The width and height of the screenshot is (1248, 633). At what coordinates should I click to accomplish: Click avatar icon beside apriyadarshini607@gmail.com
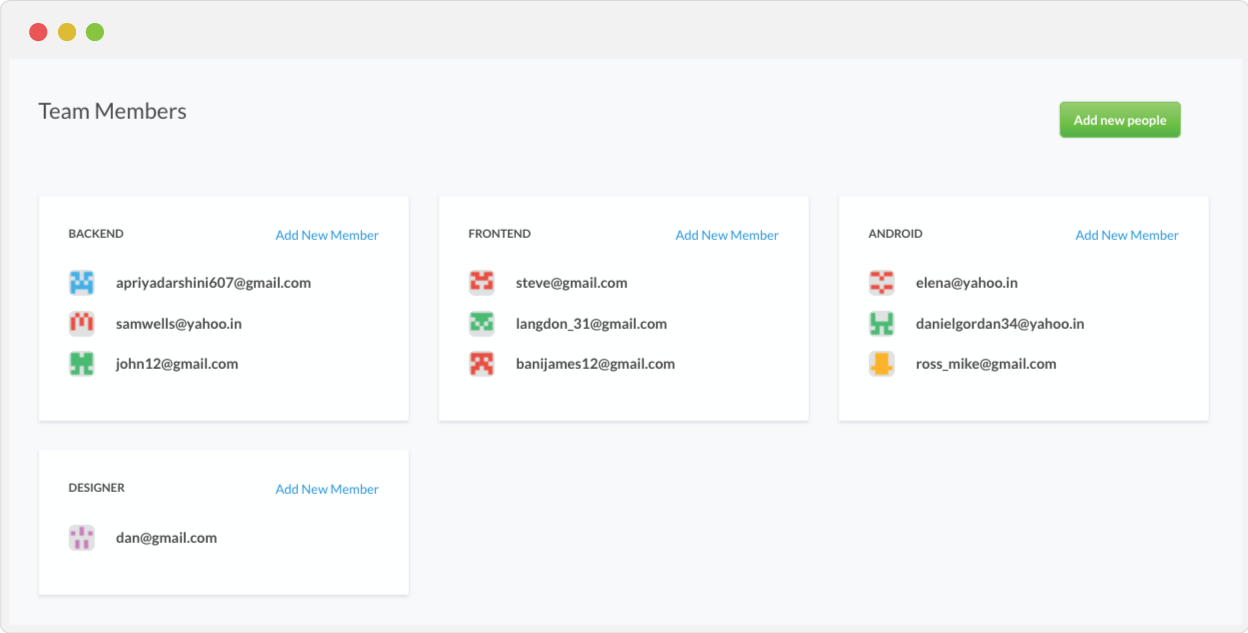coord(81,283)
